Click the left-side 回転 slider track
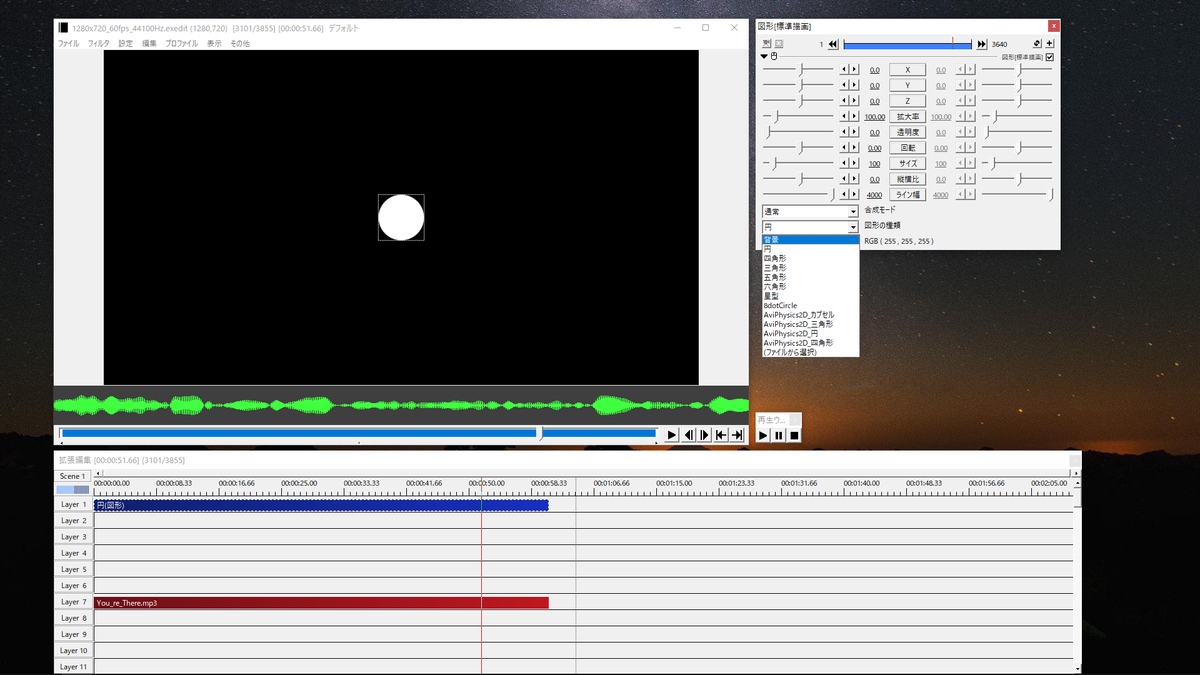Image resolution: width=1200 pixels, height=675 pixels. pos(798,148)
